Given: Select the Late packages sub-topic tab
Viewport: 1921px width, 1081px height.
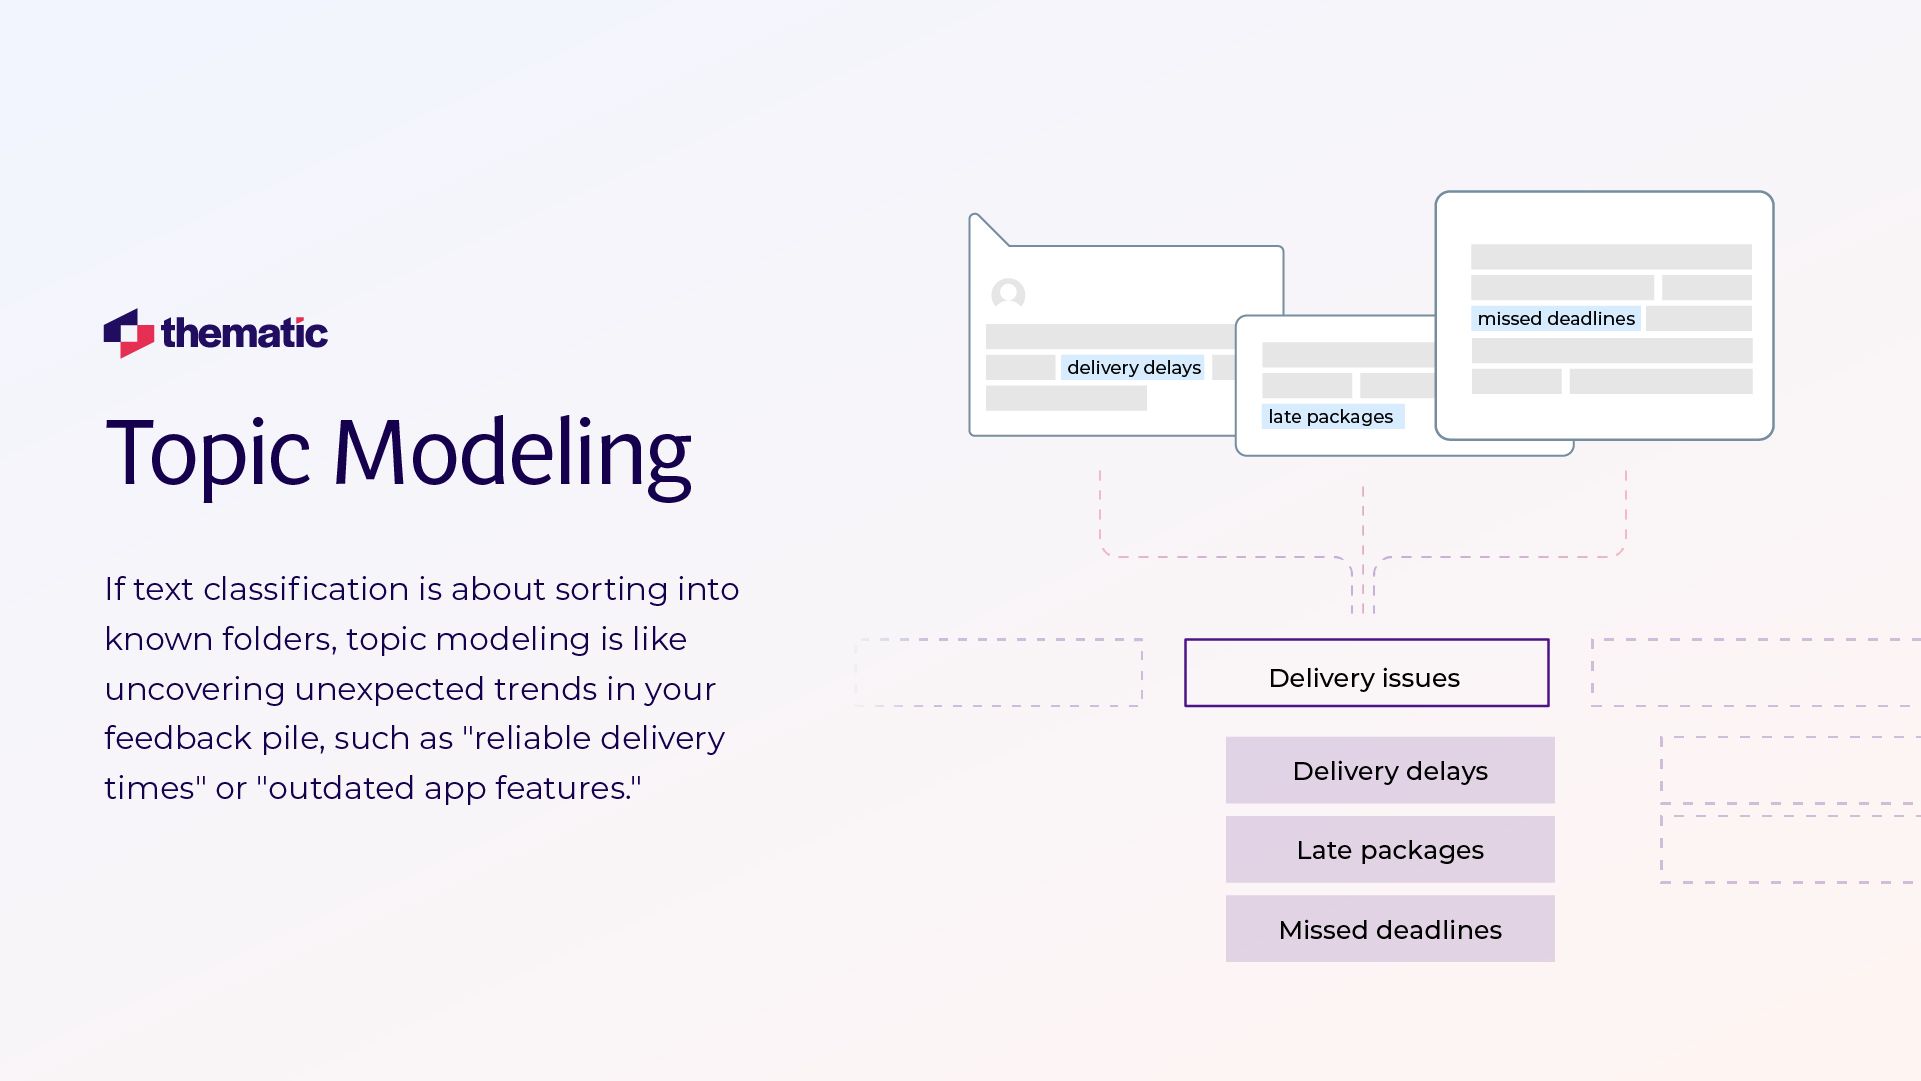Looking at the screenshot, I should click(x=1389, y=850).
